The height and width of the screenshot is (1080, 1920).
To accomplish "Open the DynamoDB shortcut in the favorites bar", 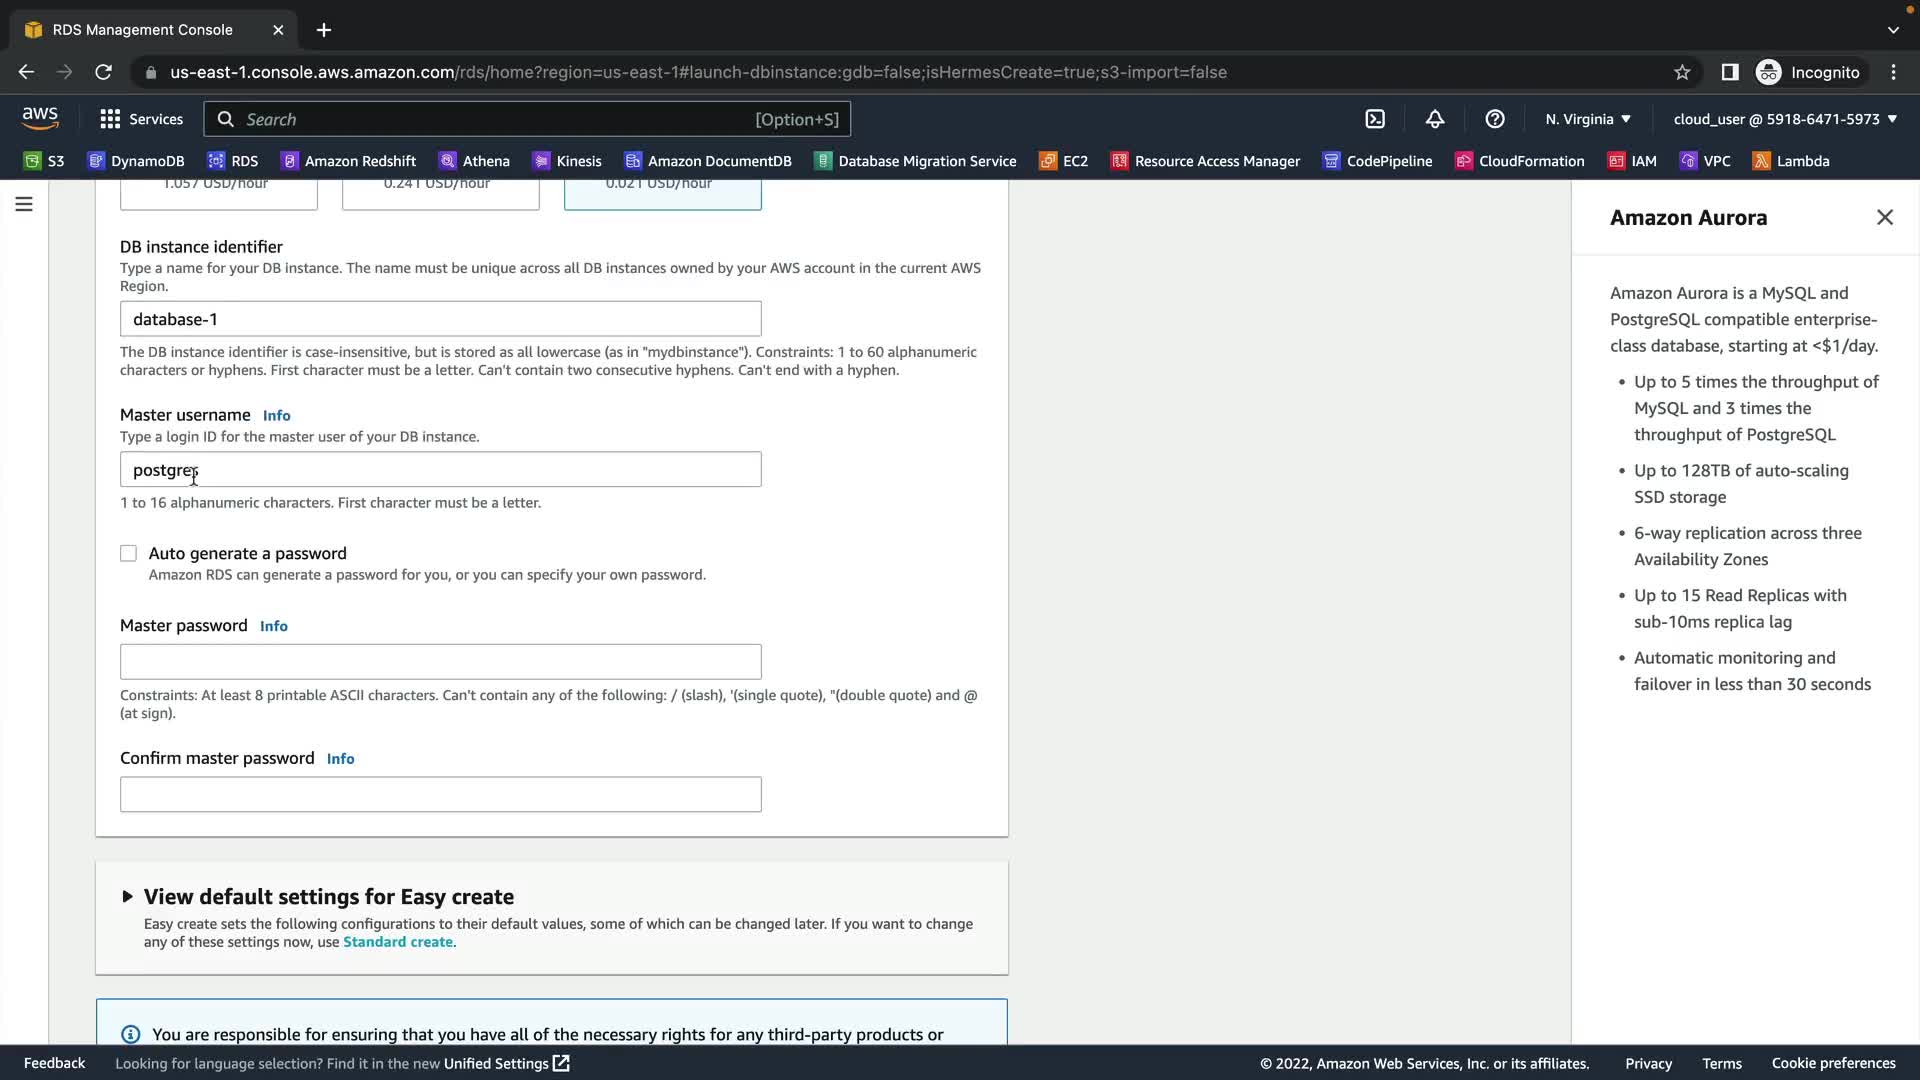I will click(x=136, y=161).
